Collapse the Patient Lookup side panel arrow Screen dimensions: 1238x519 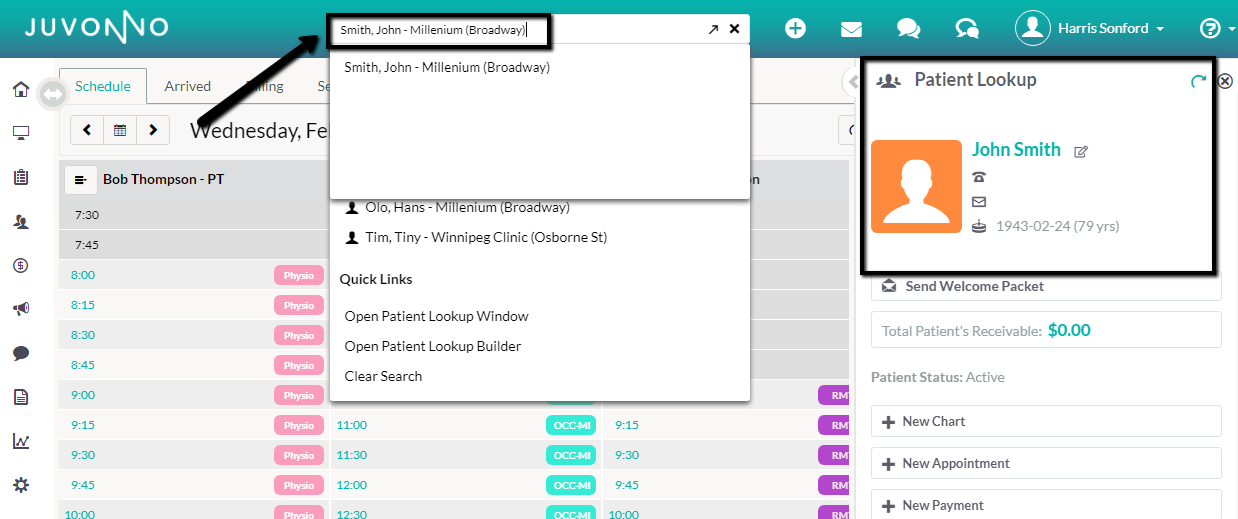tap(851, 80)
